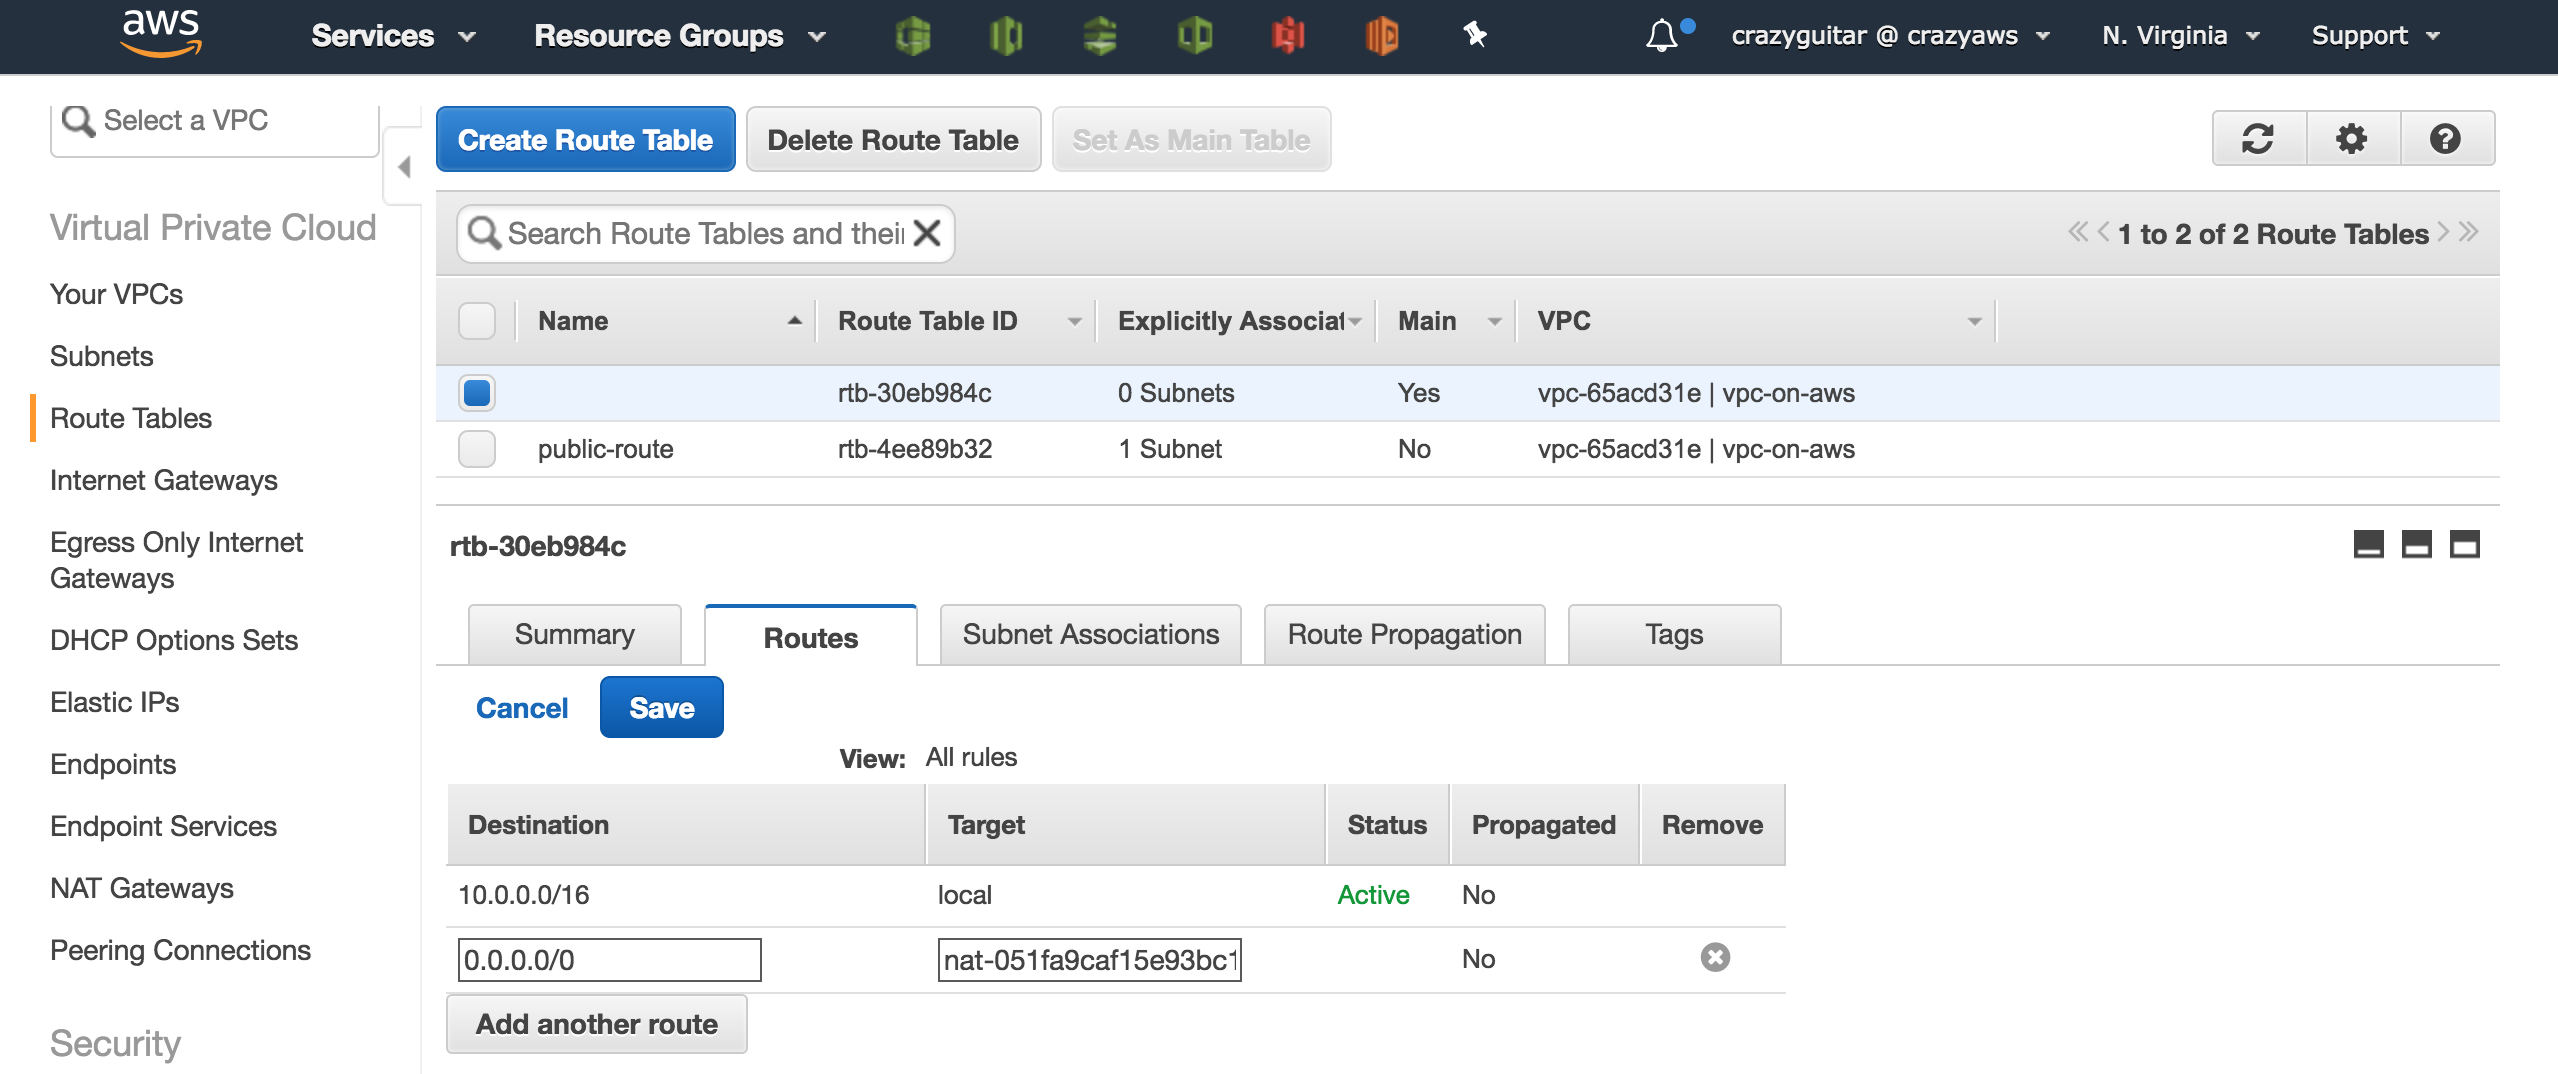Toggle the select-all route tables checkbox
Image resolution: width=2558 pixels, height=1074 pixels.
coord(477,321)
